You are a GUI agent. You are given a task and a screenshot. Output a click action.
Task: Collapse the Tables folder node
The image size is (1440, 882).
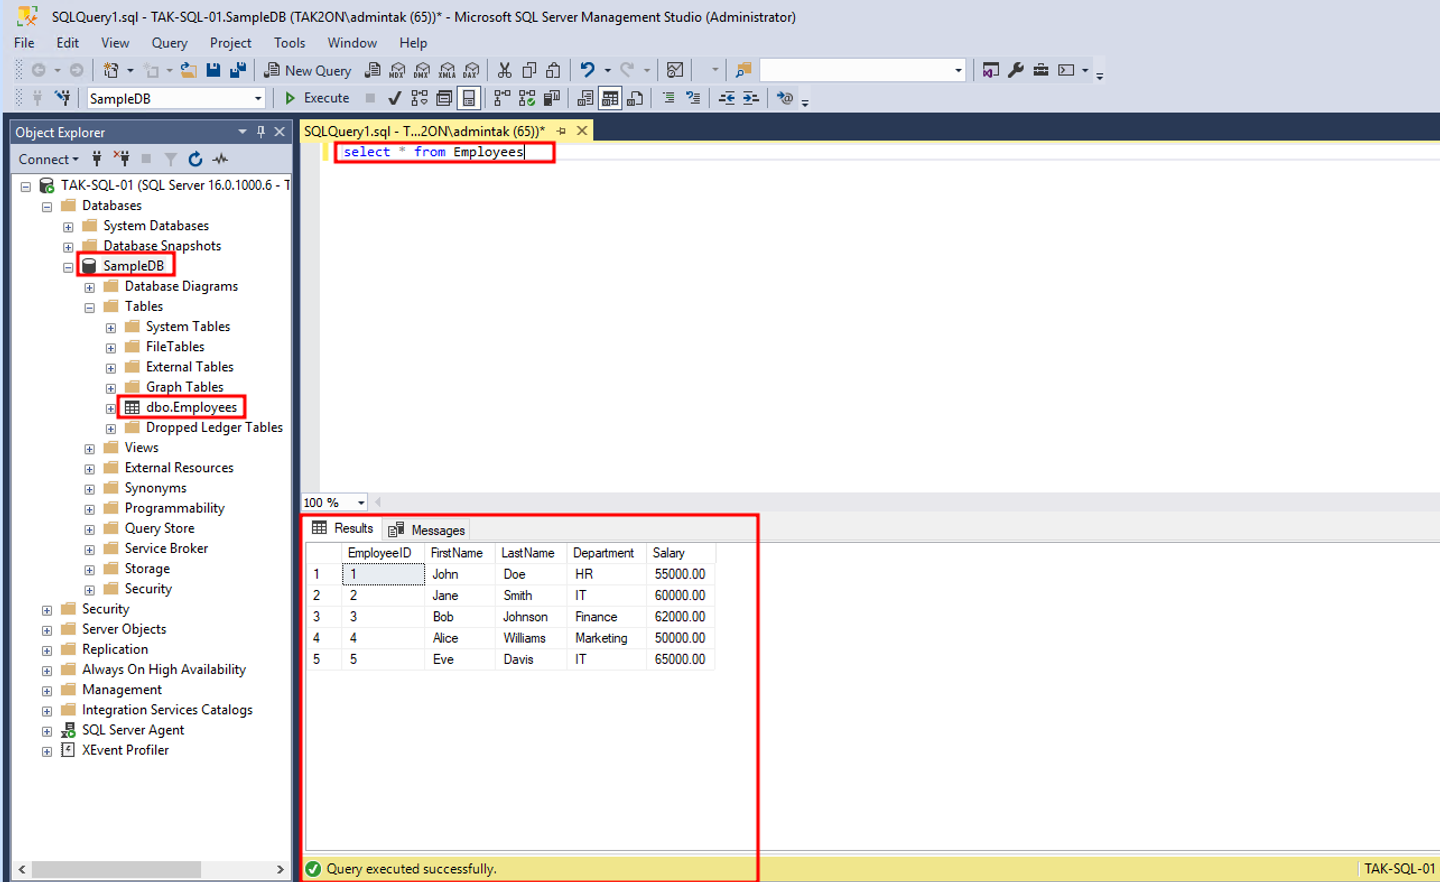coord(89,308)
